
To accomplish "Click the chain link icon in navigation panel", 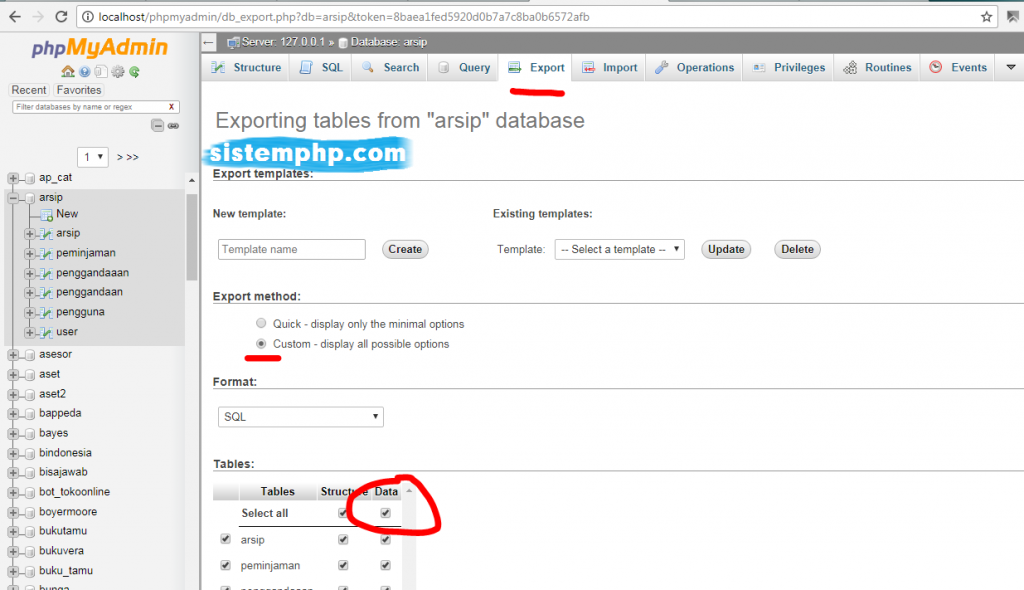I will (x=173, y=125).
